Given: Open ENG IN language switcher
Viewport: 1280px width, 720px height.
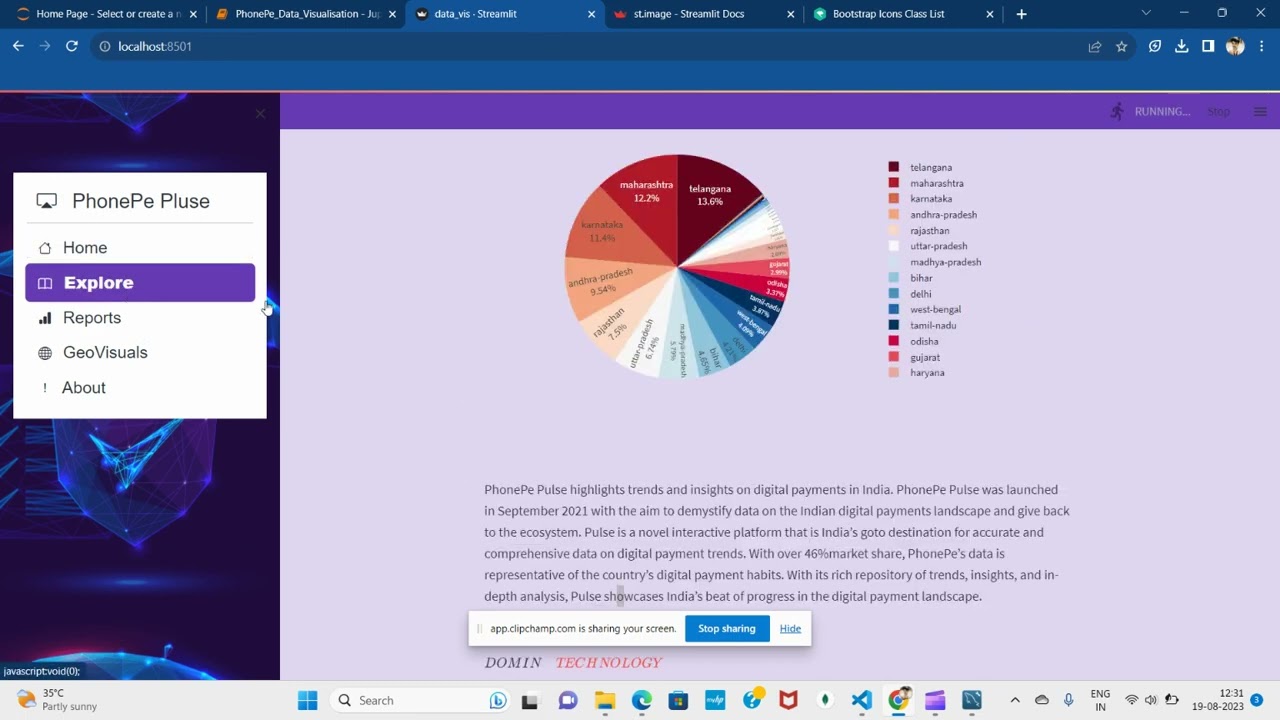Looking at the screenshot, I should coord(1100,700).
